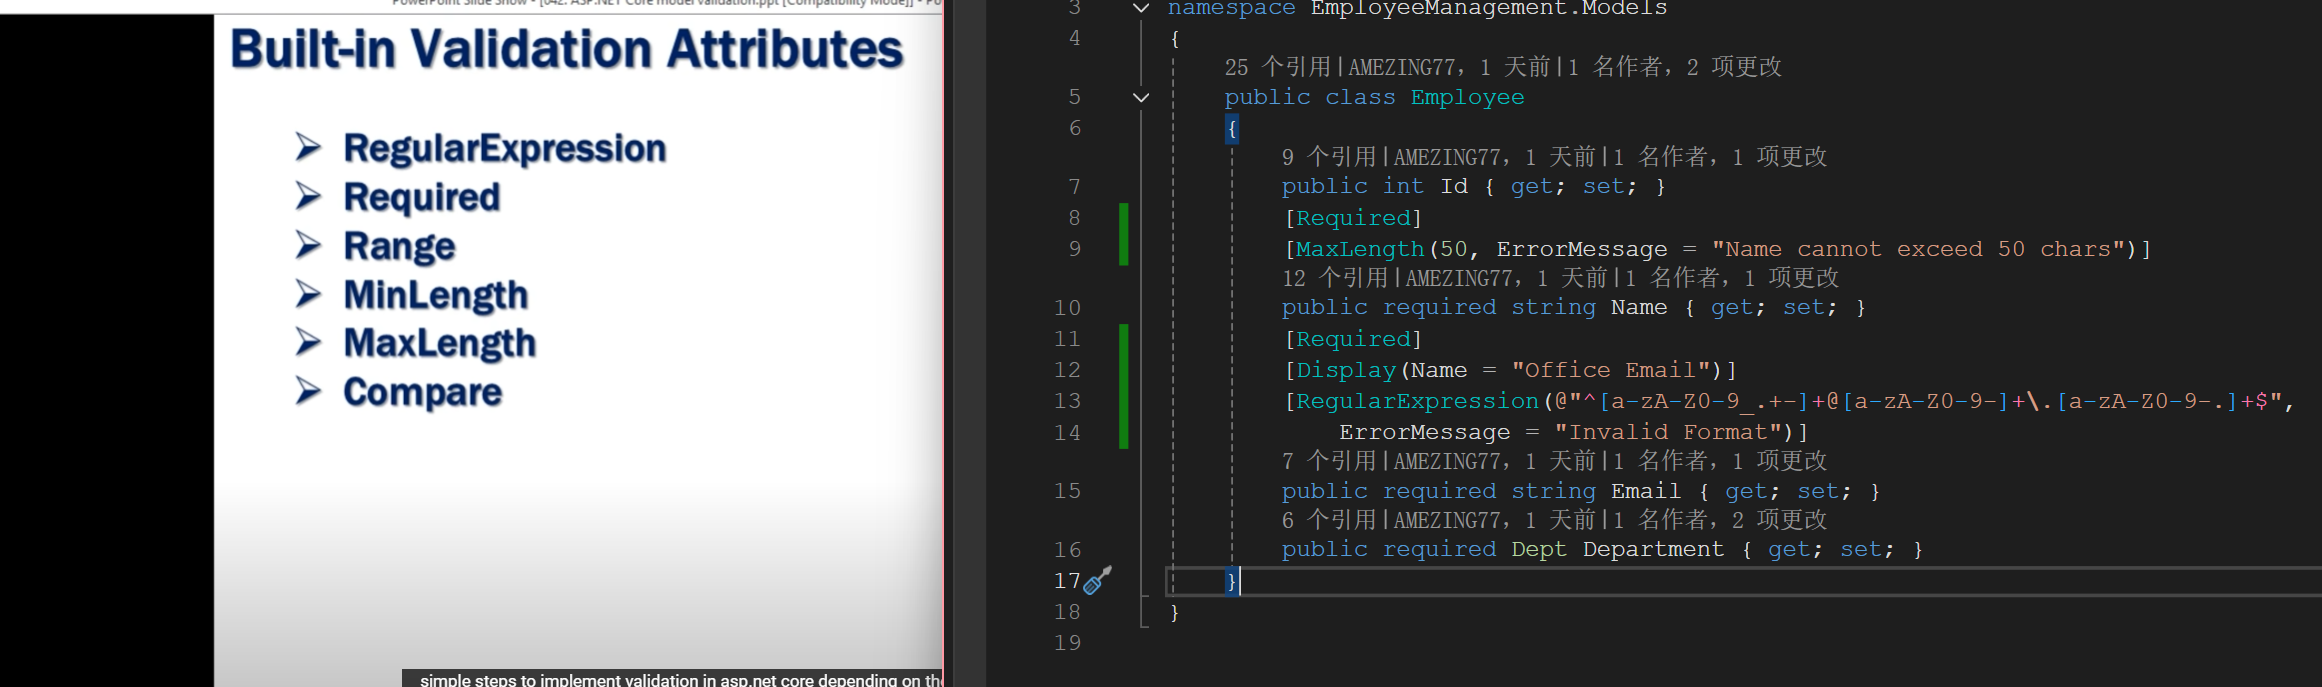Click 'ErrorMessage' on line 14
The width and height of the screenshot is (2322, 687).
click(x=1424, y=432)
